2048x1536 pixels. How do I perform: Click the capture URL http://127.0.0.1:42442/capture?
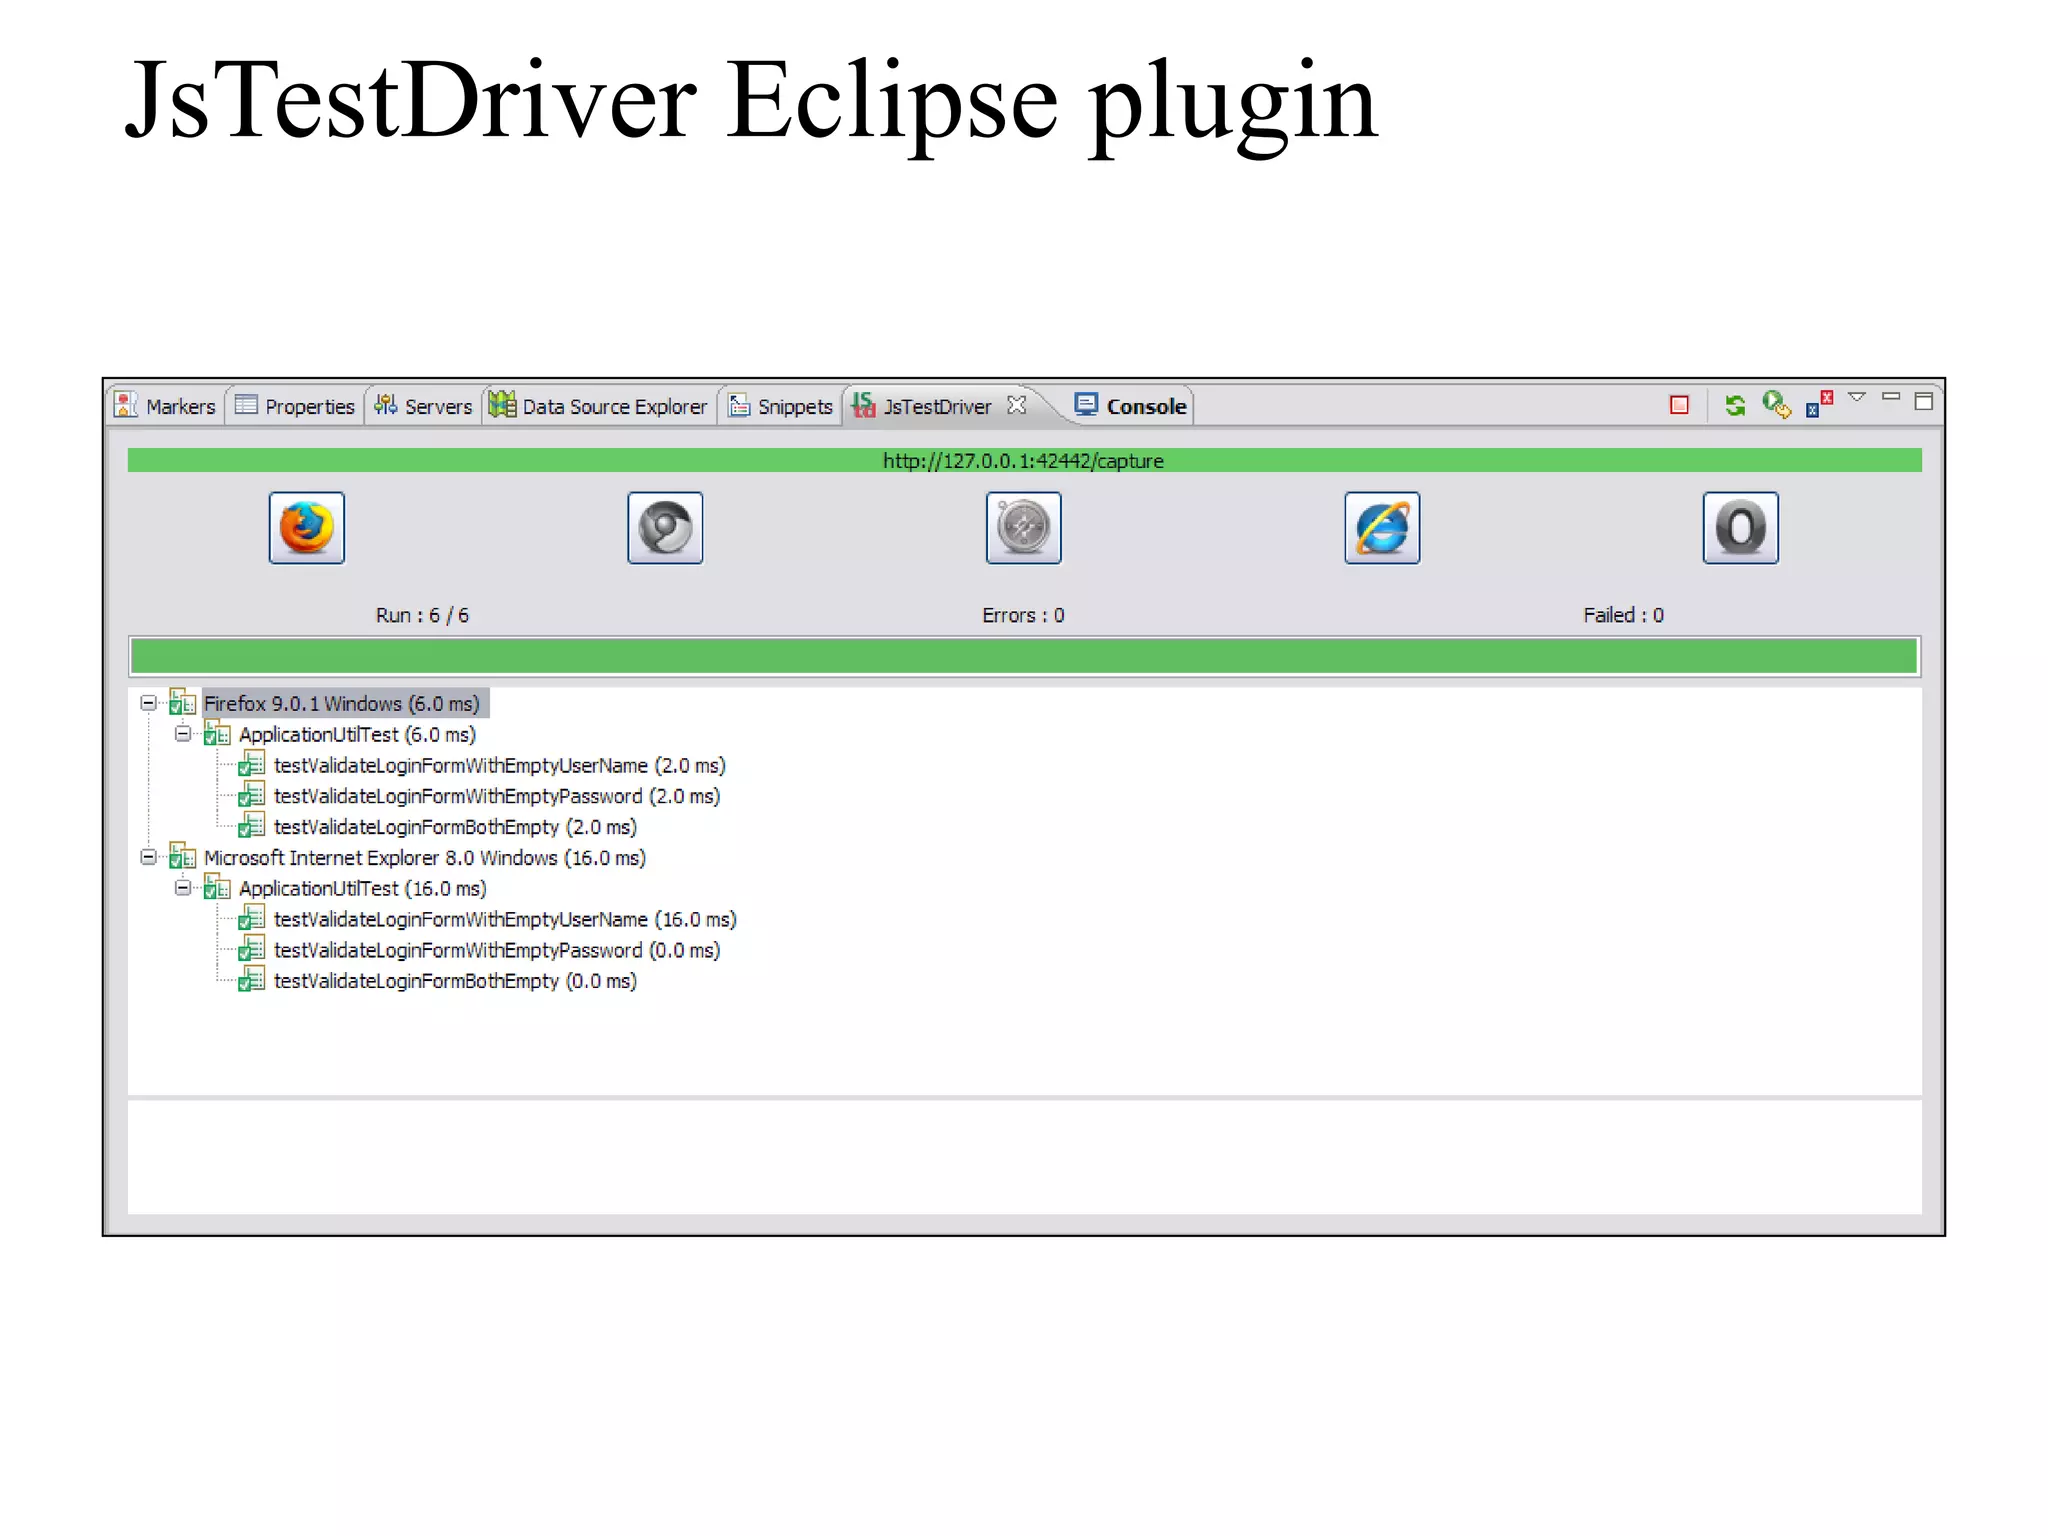click(x=1023, y=461)
